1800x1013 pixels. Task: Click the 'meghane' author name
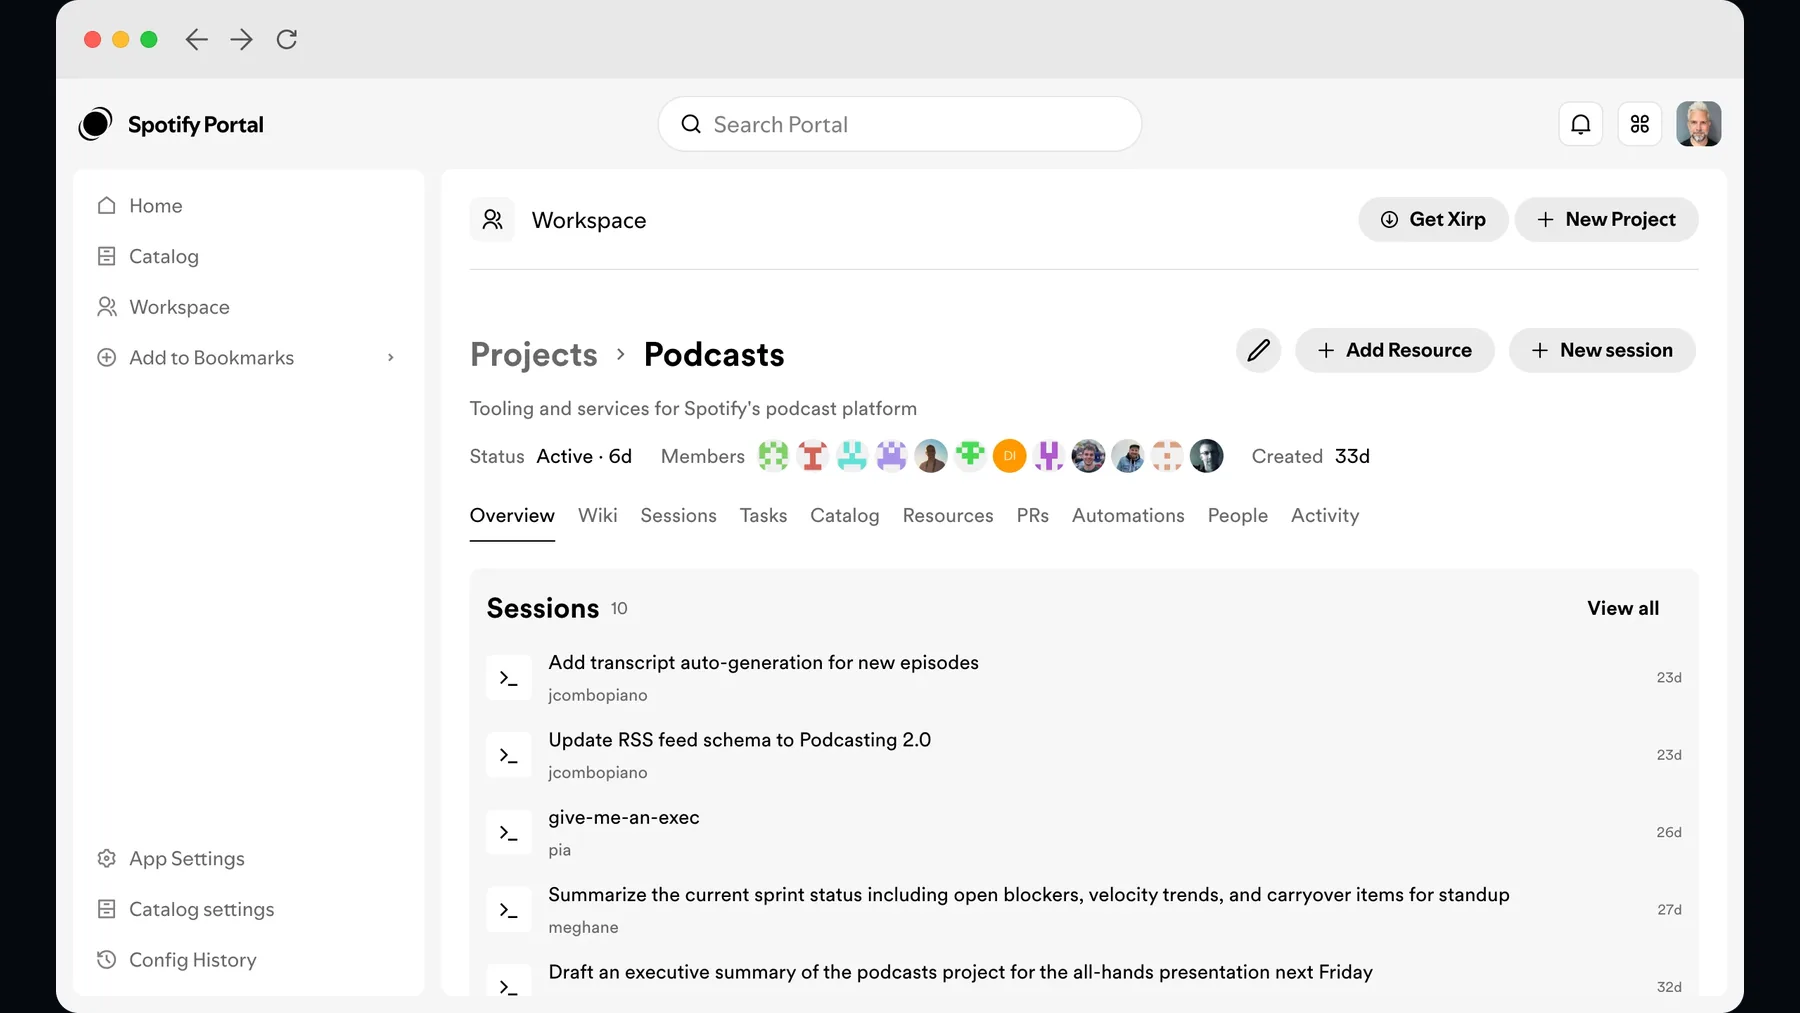(x=583, y=928)
